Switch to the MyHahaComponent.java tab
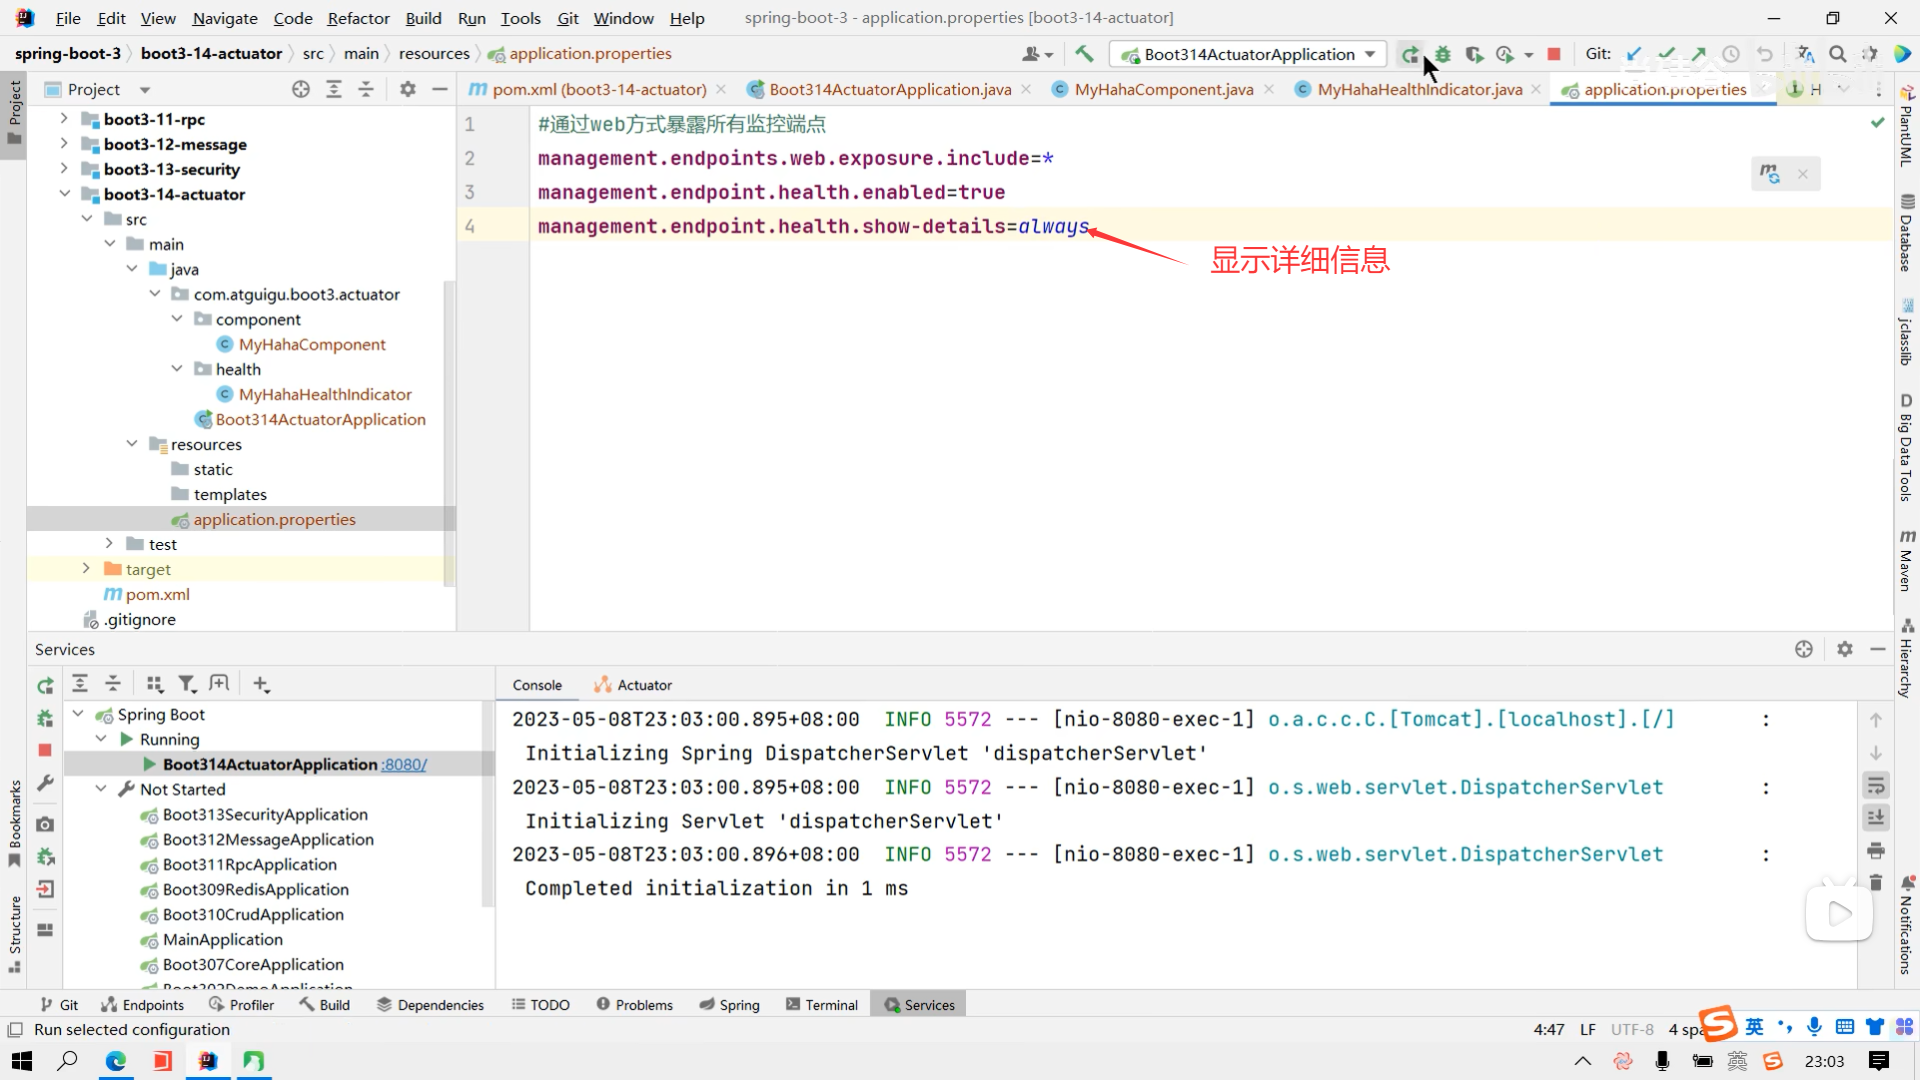 [1163, 90]
